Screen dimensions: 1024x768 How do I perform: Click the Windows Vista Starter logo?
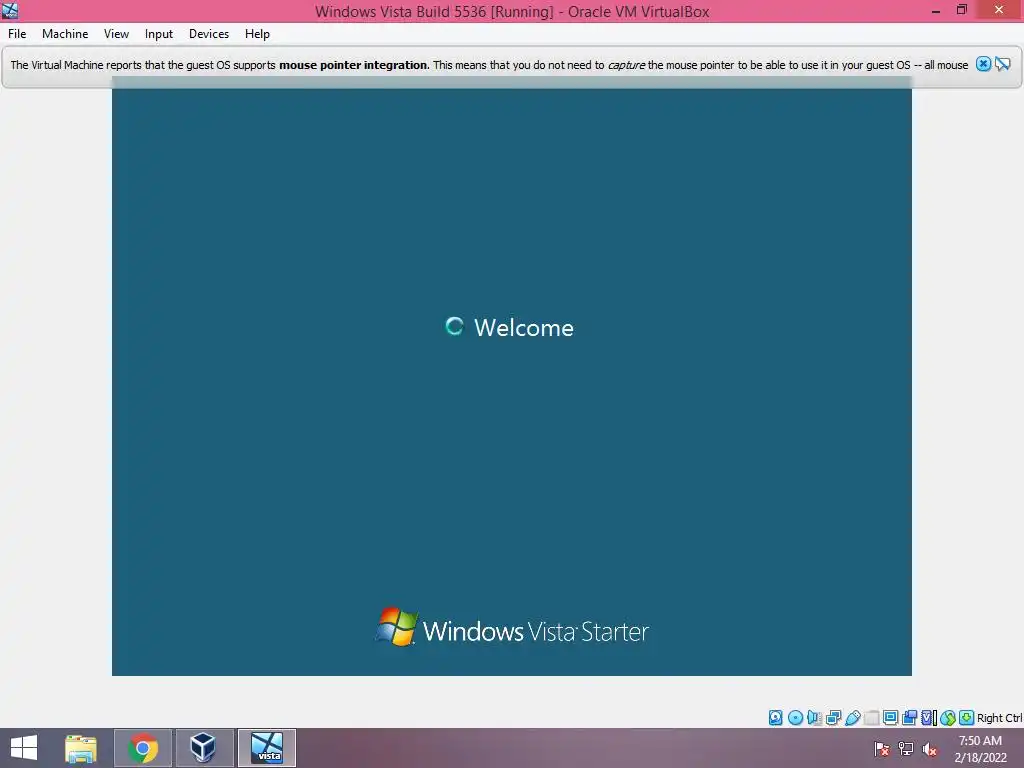(x=513, y=628)
